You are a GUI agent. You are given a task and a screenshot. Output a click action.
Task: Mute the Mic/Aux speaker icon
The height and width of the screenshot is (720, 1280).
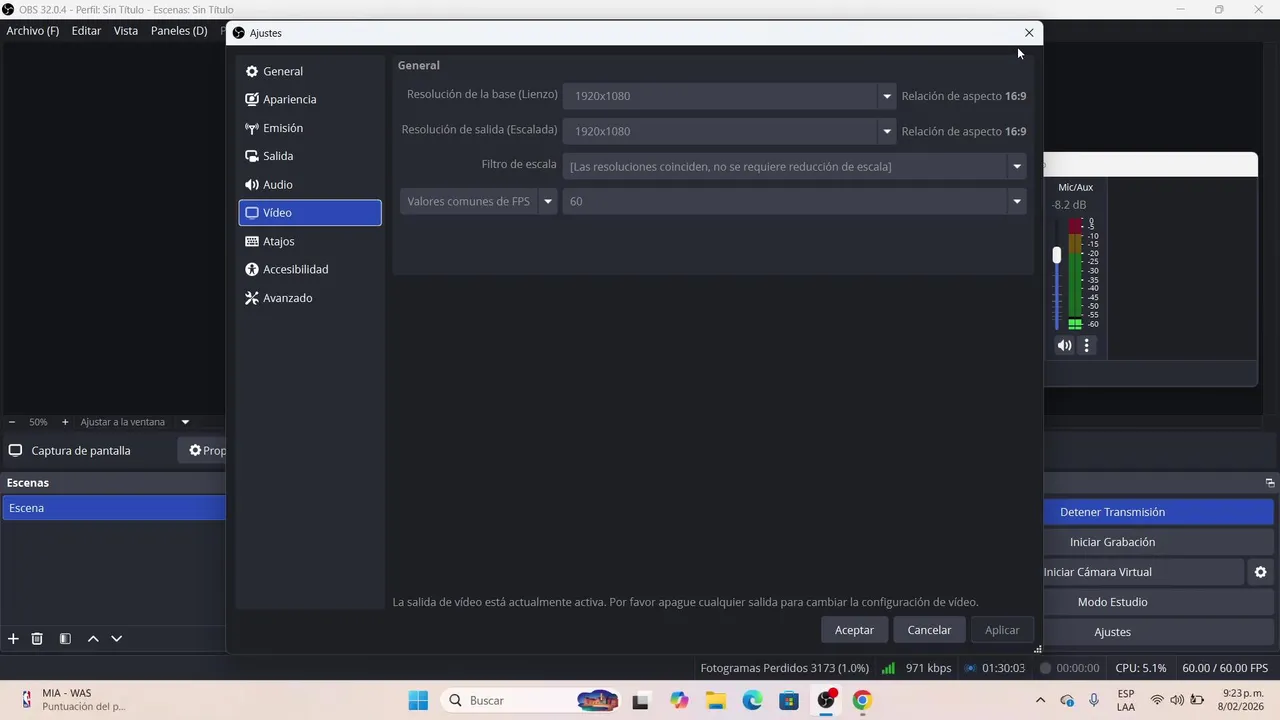click(1064, 345)
